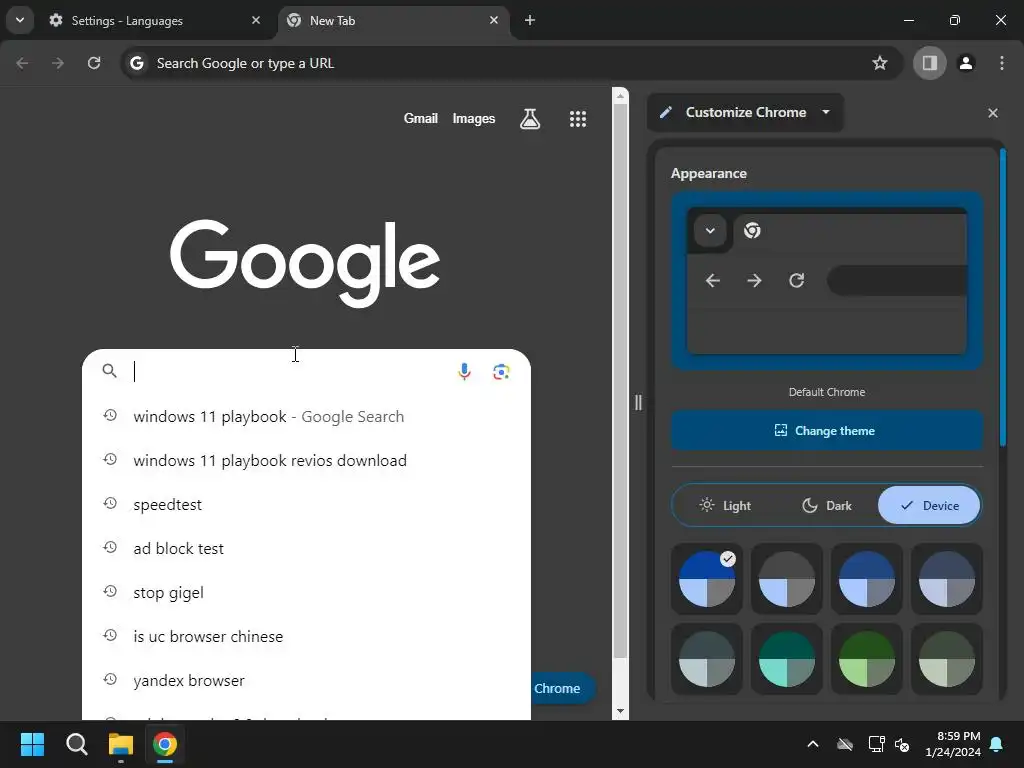Close the Customize Chrome side panel
The height and width of the screenshot is (768, 1024).
click(x=993, y=113)
